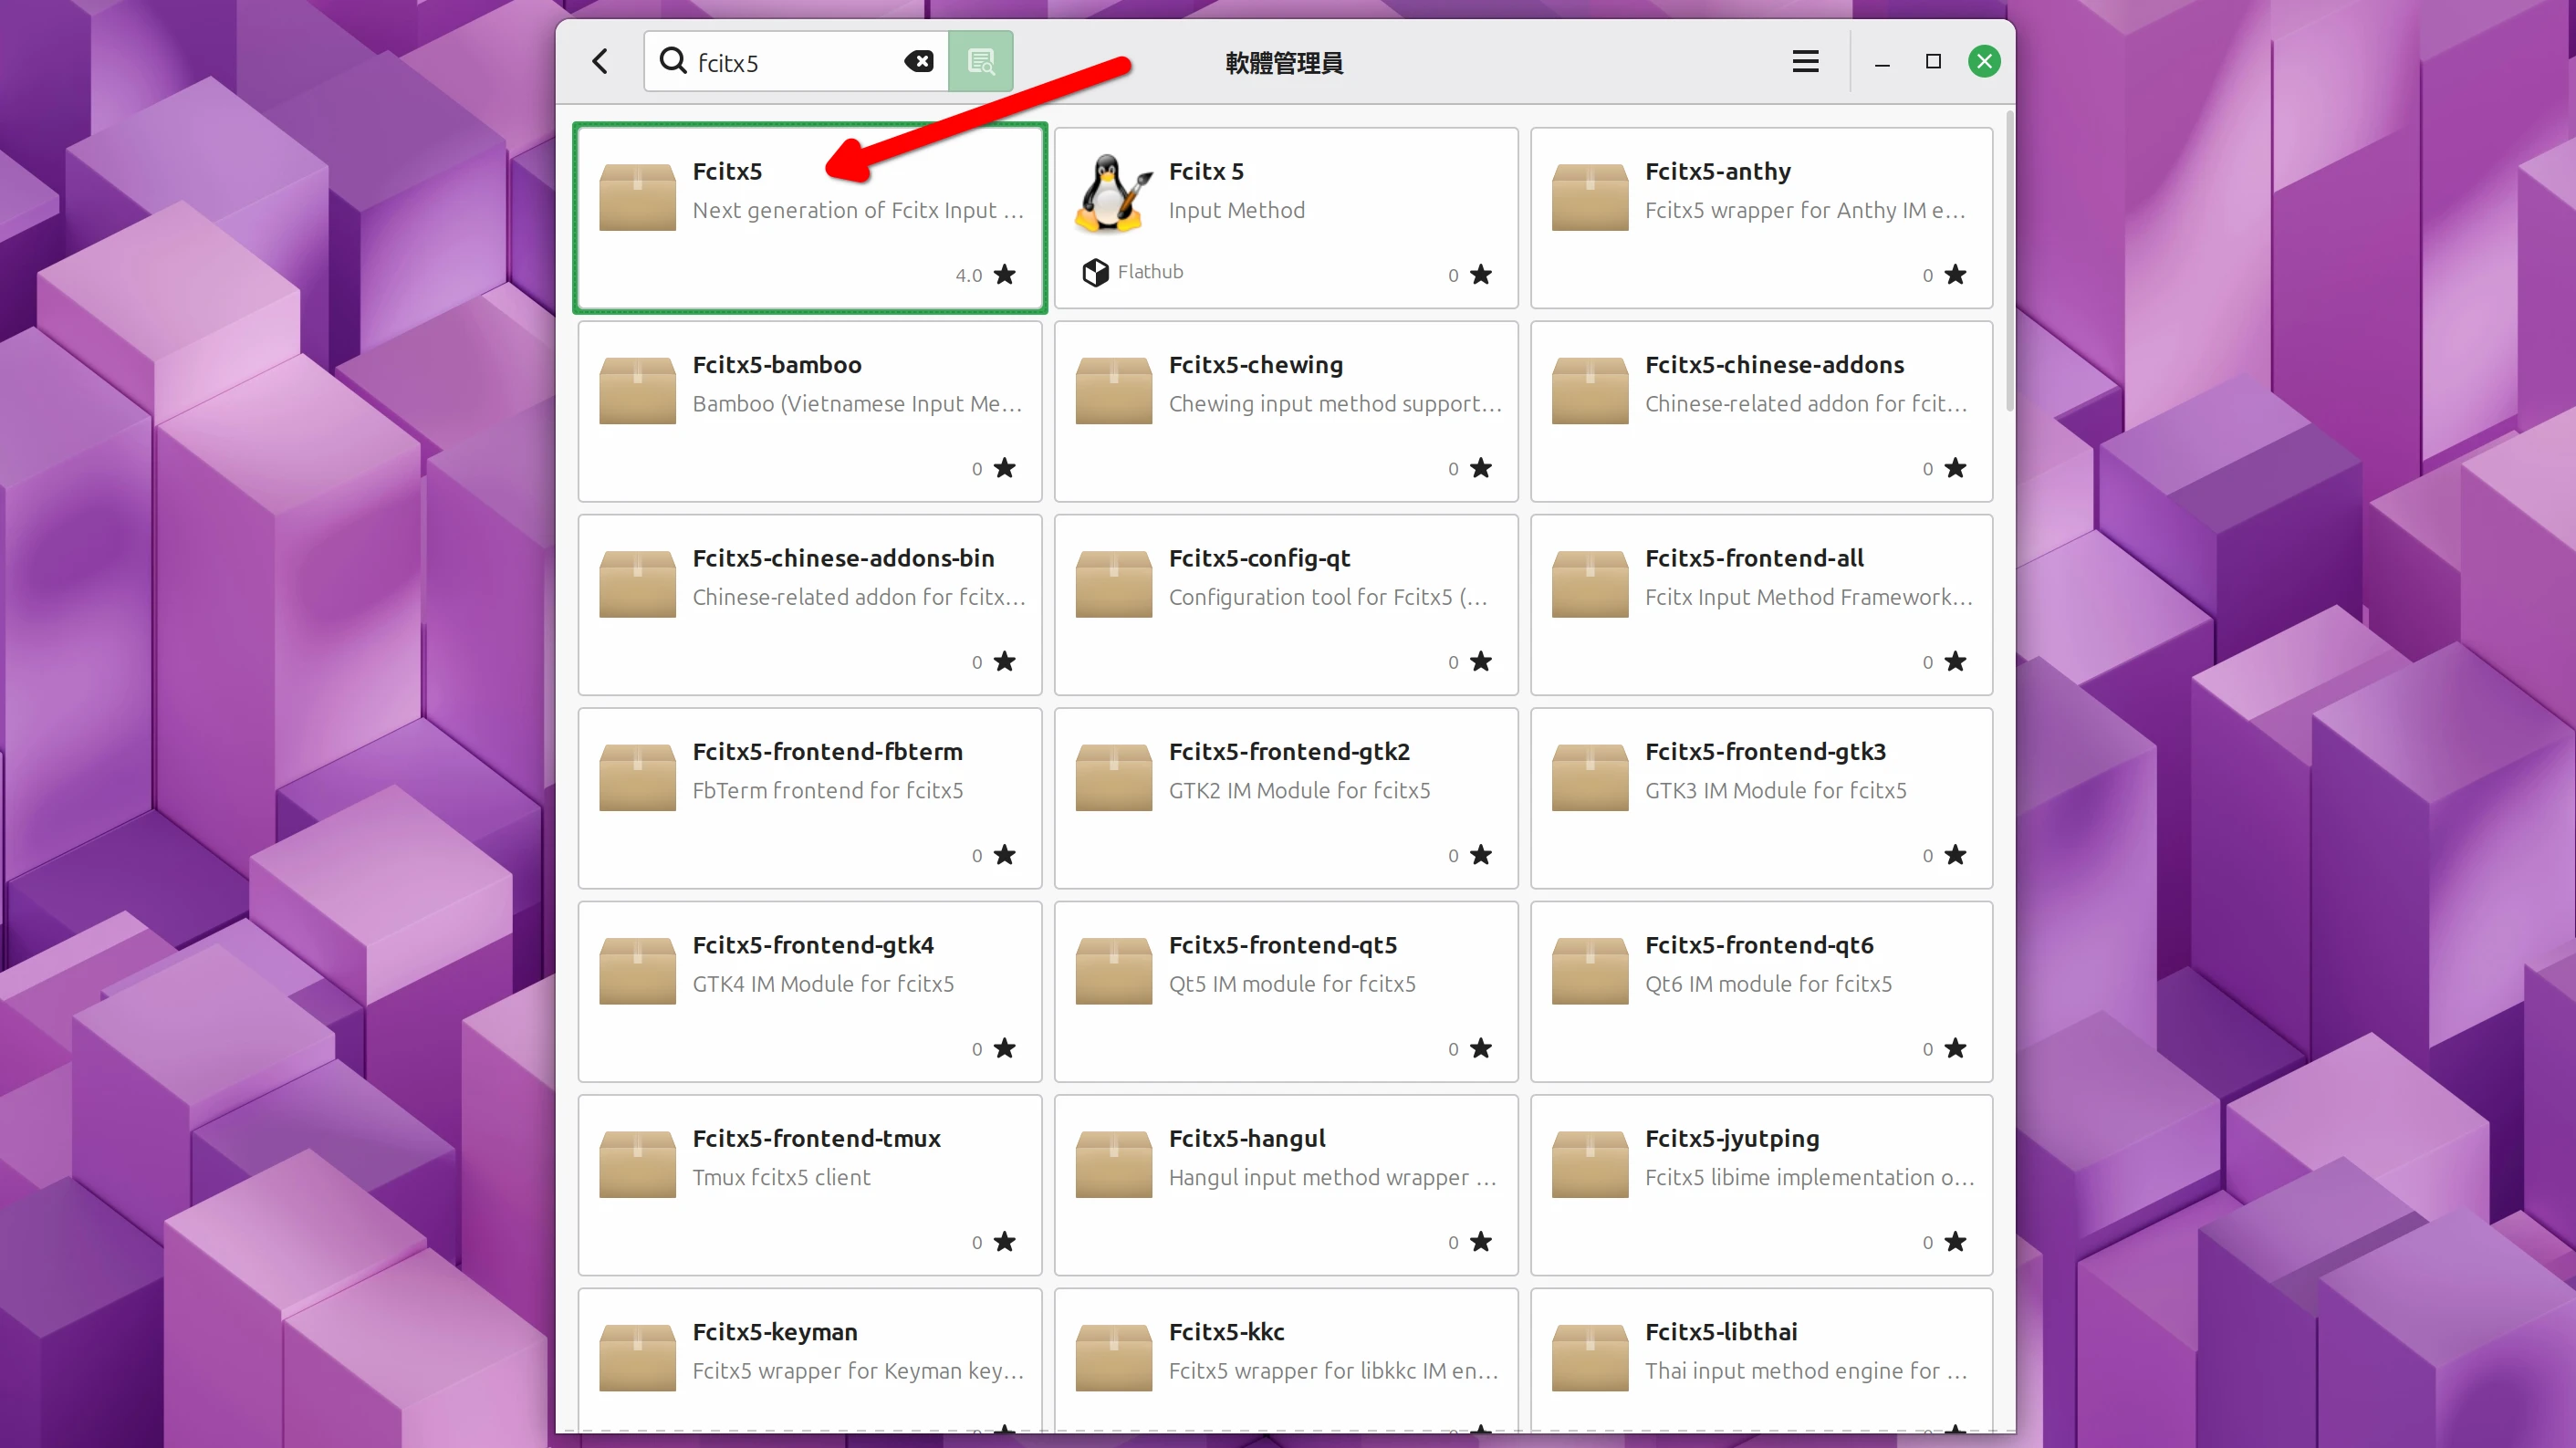
Task: Open the Fcitx5-frontend-gtk4 package entry
Action: point(810,990)
